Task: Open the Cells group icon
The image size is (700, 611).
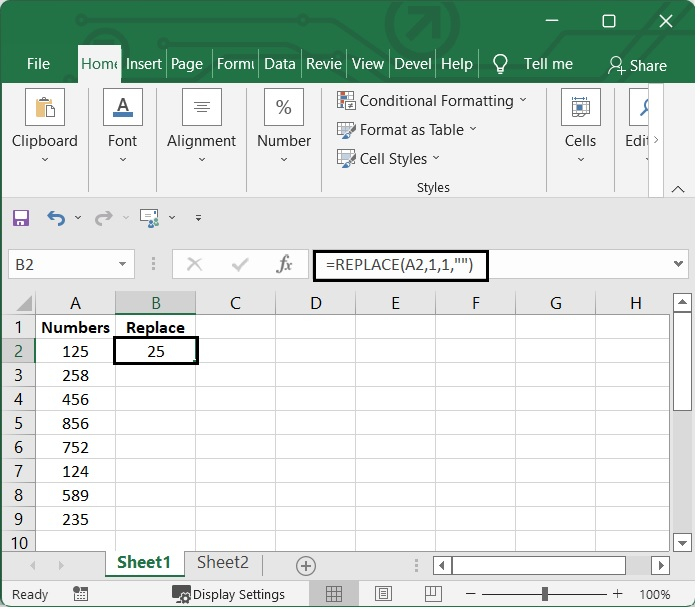Action: [581, 107]
